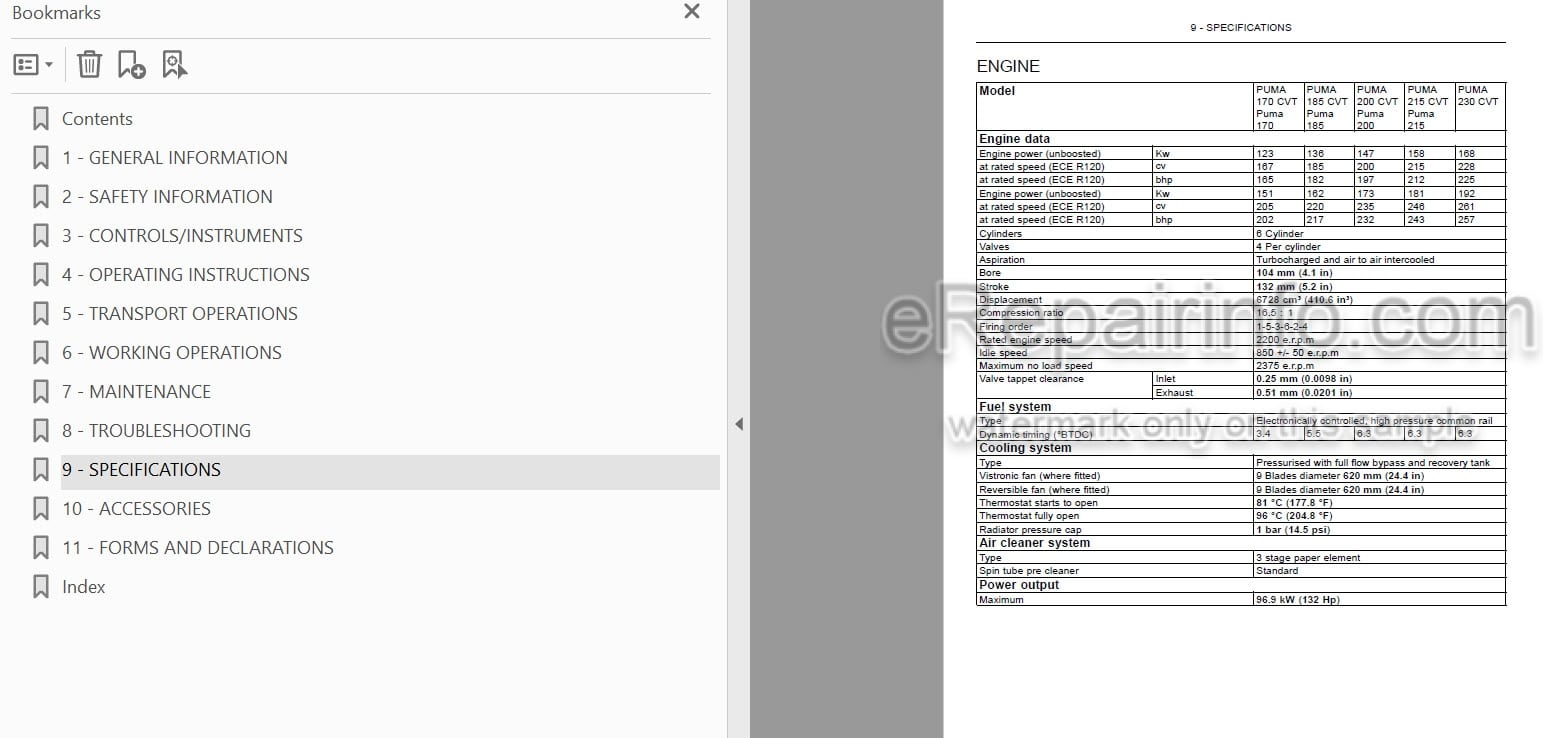Click 'Pressurised with full flow bypass' cooling type
Image resolution: width=1543 pixels, height=738 pixels.
(1373, 463)
